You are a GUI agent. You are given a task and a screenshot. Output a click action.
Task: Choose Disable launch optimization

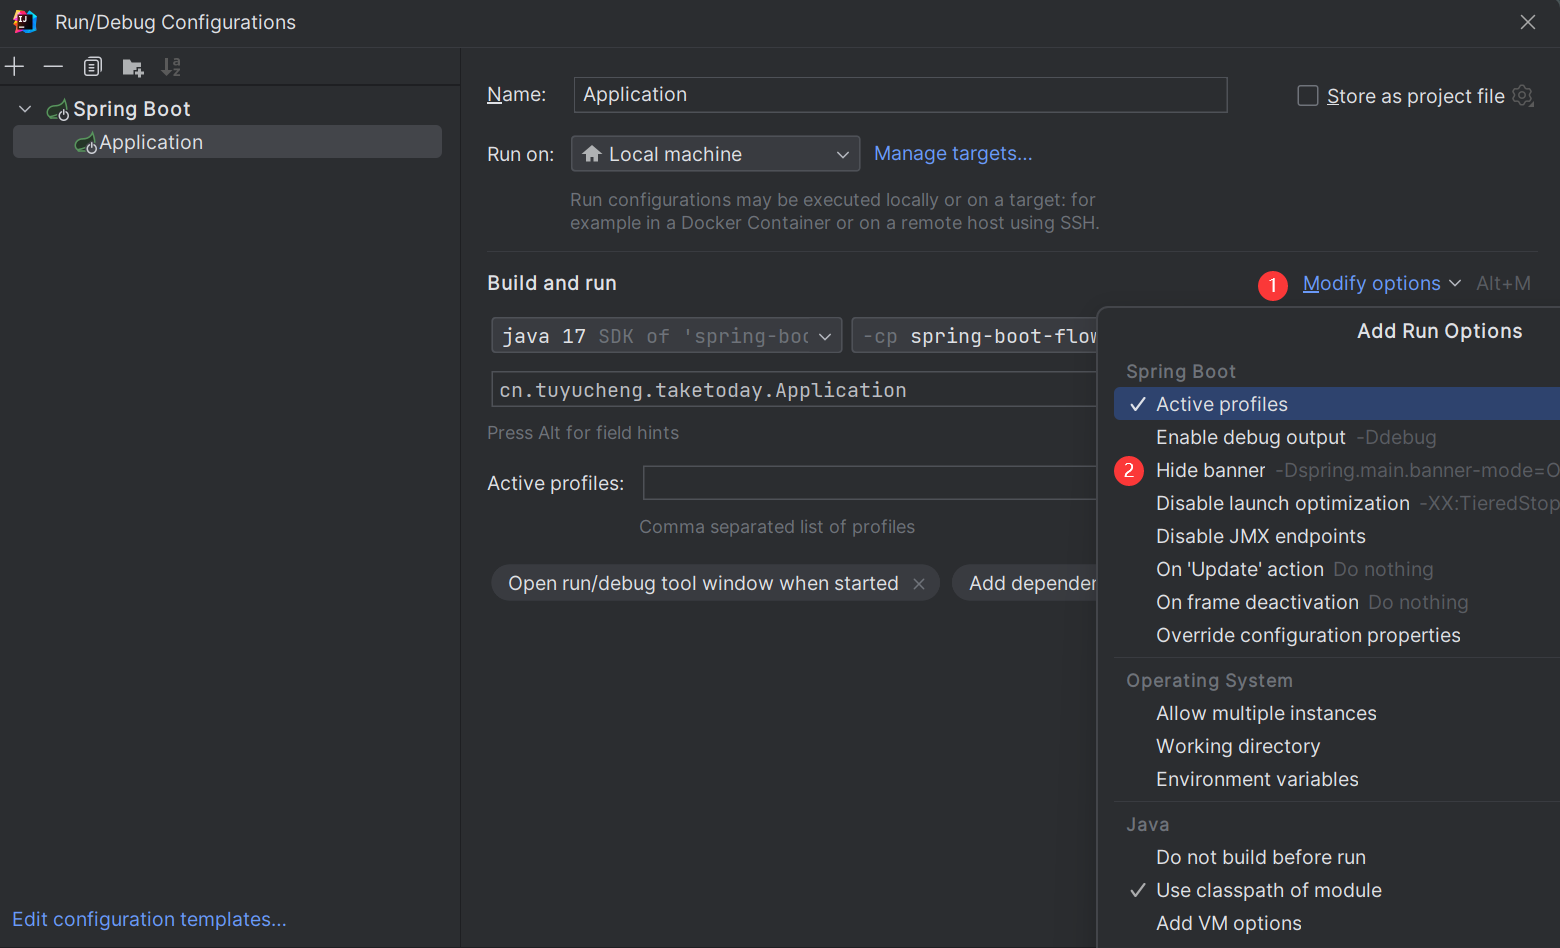tap(1337, 503)
